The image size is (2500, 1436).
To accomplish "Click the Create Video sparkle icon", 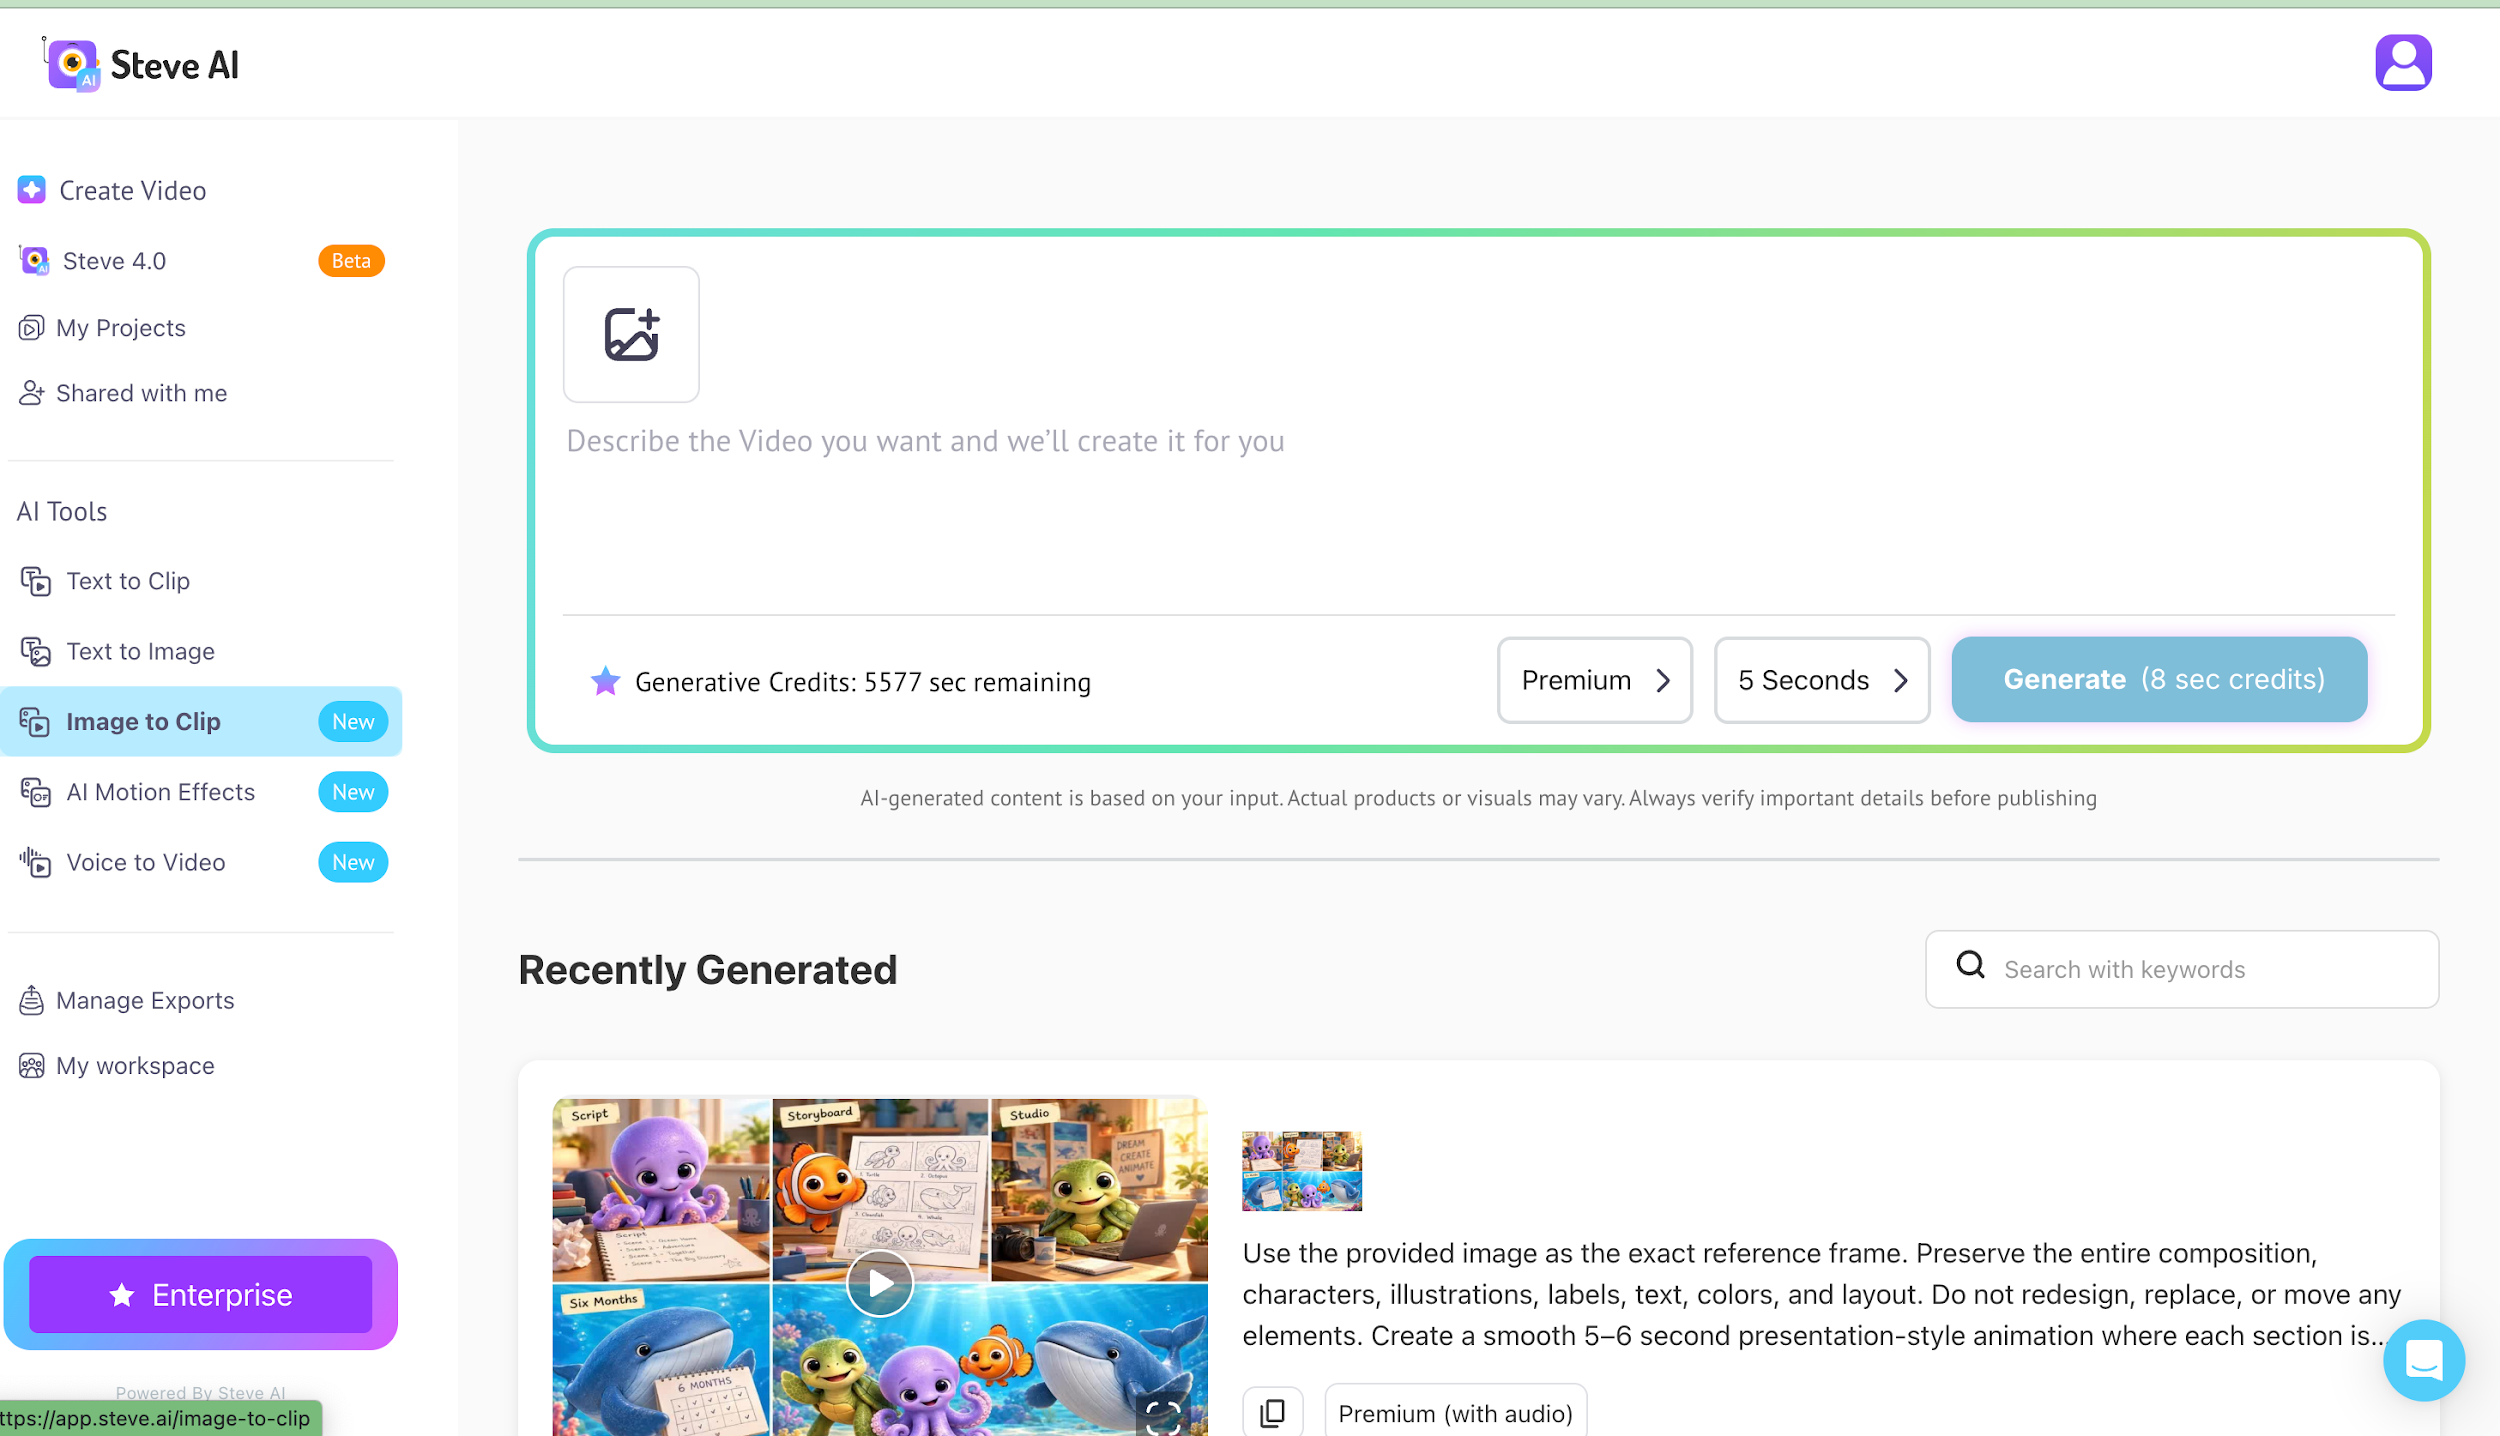I will 32,190.
